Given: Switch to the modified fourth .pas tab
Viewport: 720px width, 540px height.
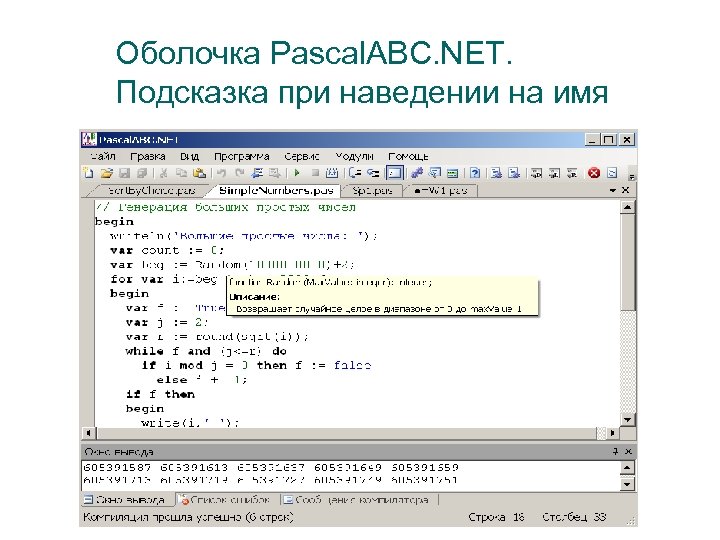Looking at the screenshot, I should tap(441, 190).
